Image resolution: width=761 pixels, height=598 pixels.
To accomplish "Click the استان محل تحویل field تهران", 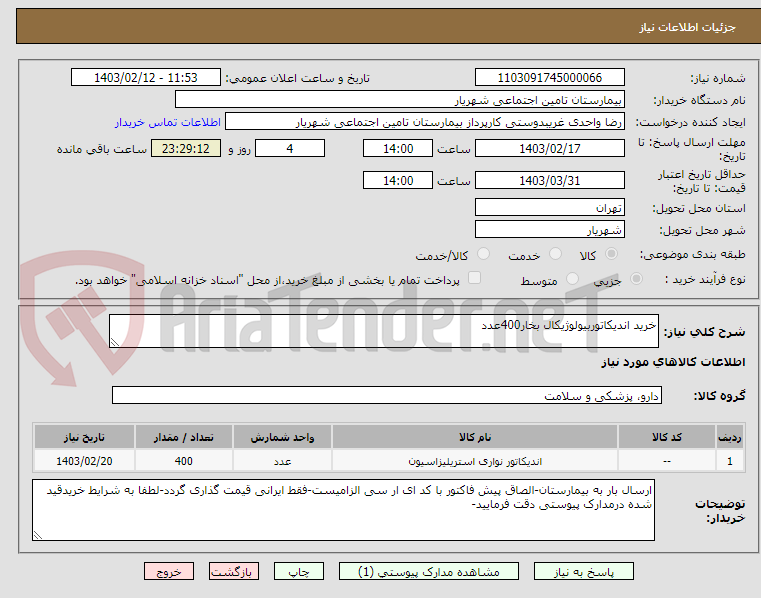I will 549,207.
